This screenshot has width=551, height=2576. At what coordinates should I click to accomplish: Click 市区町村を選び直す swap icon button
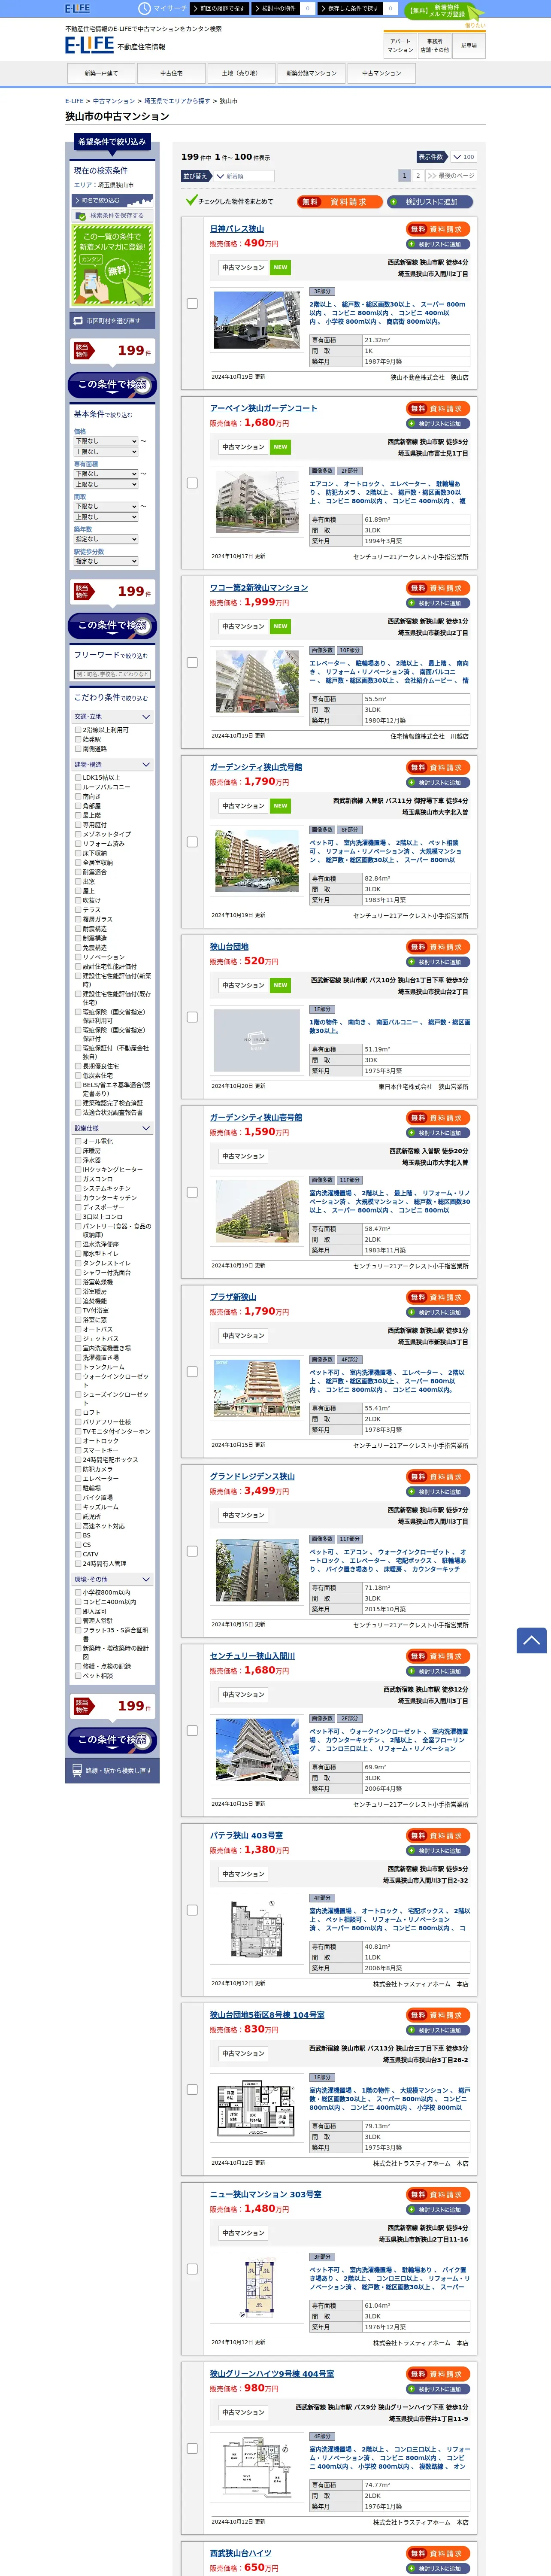[112, 321]
